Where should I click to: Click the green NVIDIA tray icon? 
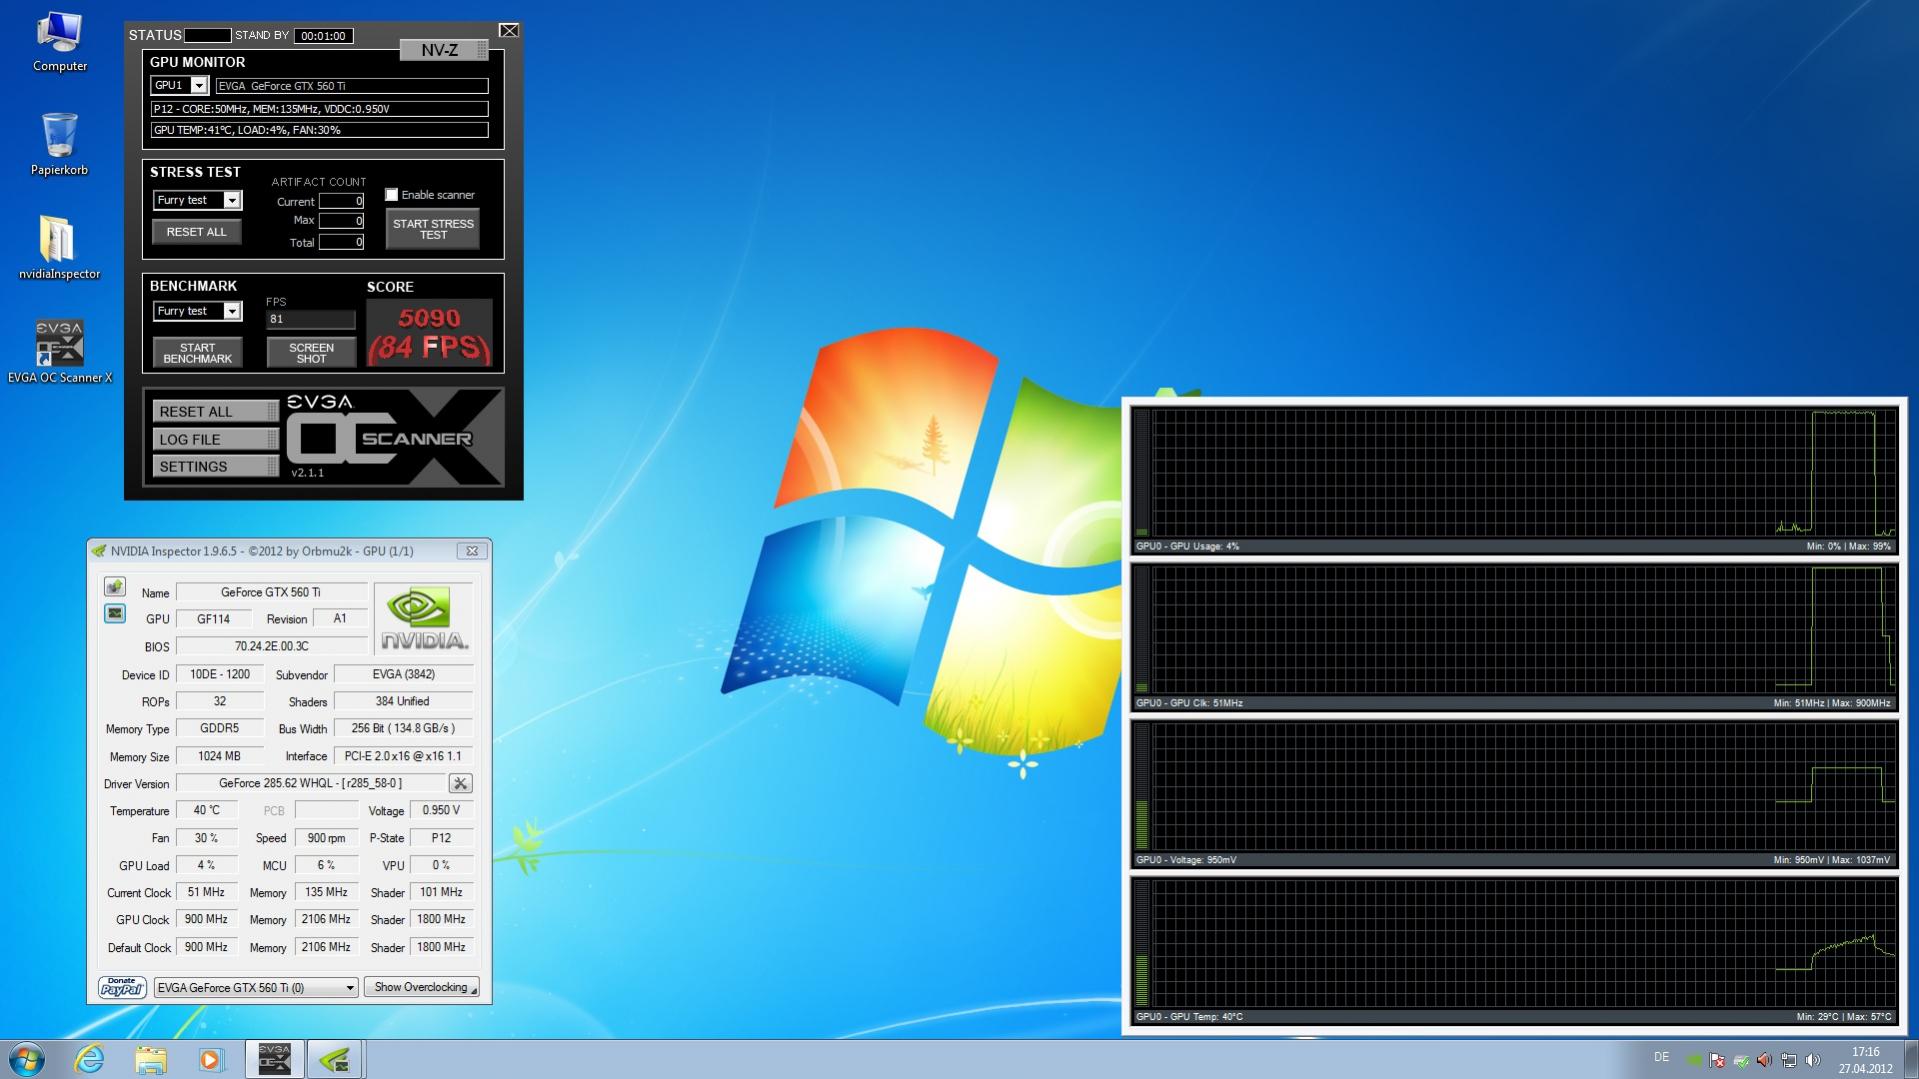click(x=1693, y=1060)
